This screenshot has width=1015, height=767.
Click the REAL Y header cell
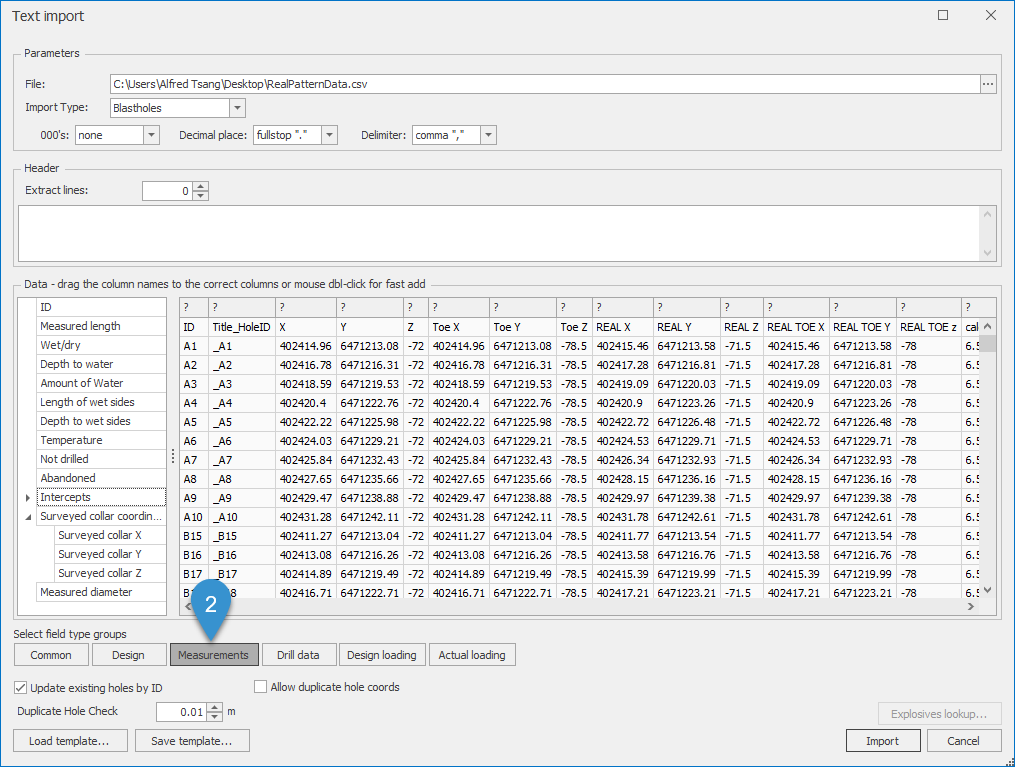point(687,328)
